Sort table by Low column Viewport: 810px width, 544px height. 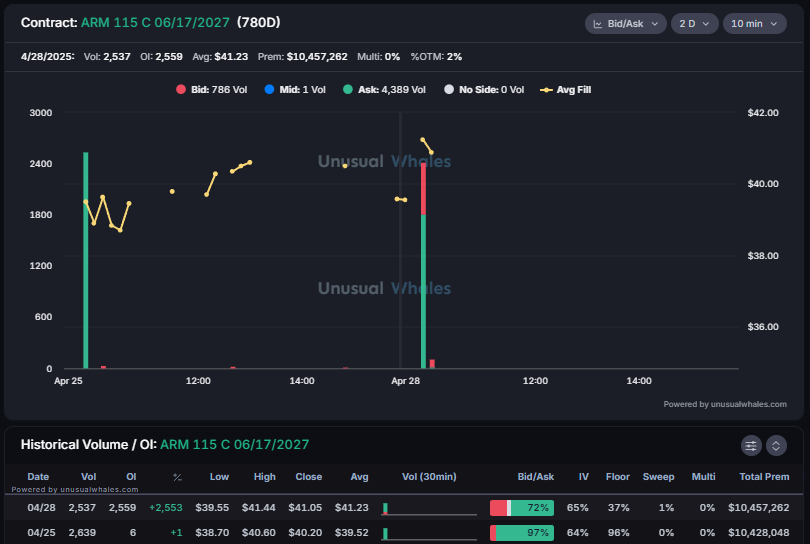click(219, 477)
